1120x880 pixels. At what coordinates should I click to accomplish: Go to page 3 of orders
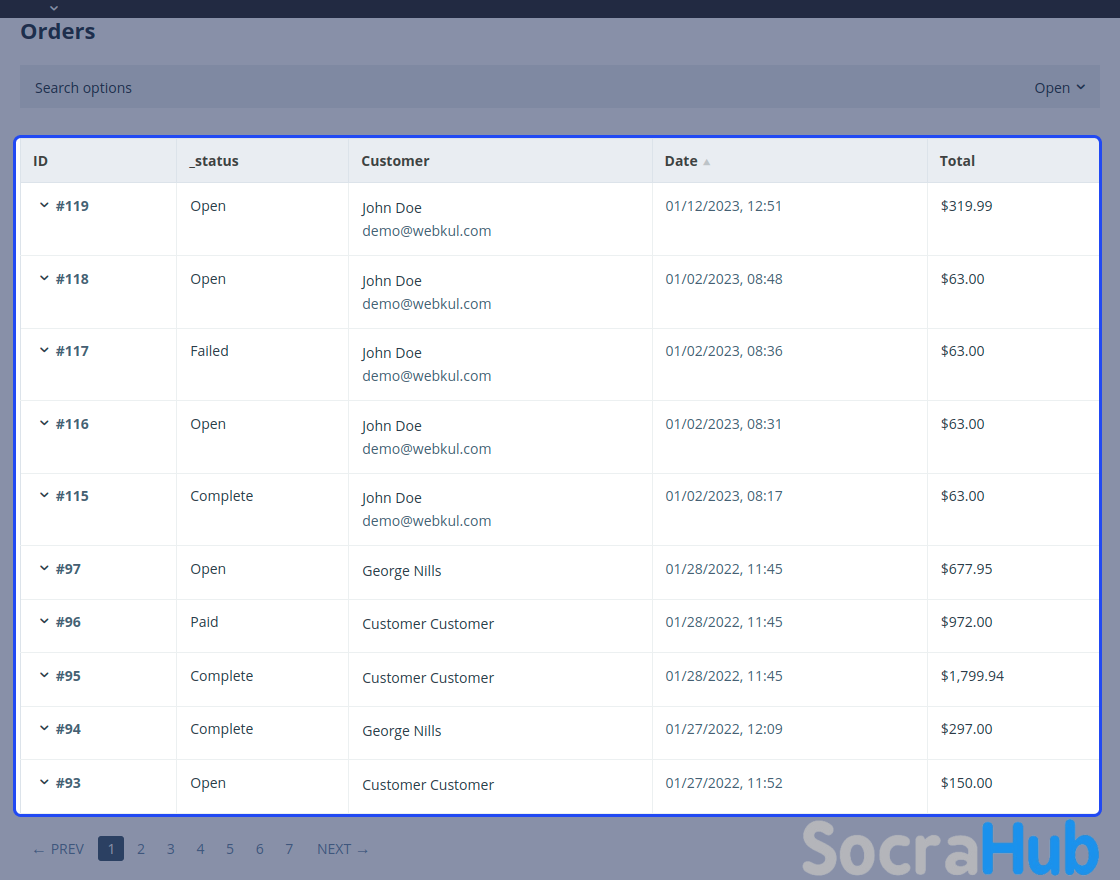point(171,849)
